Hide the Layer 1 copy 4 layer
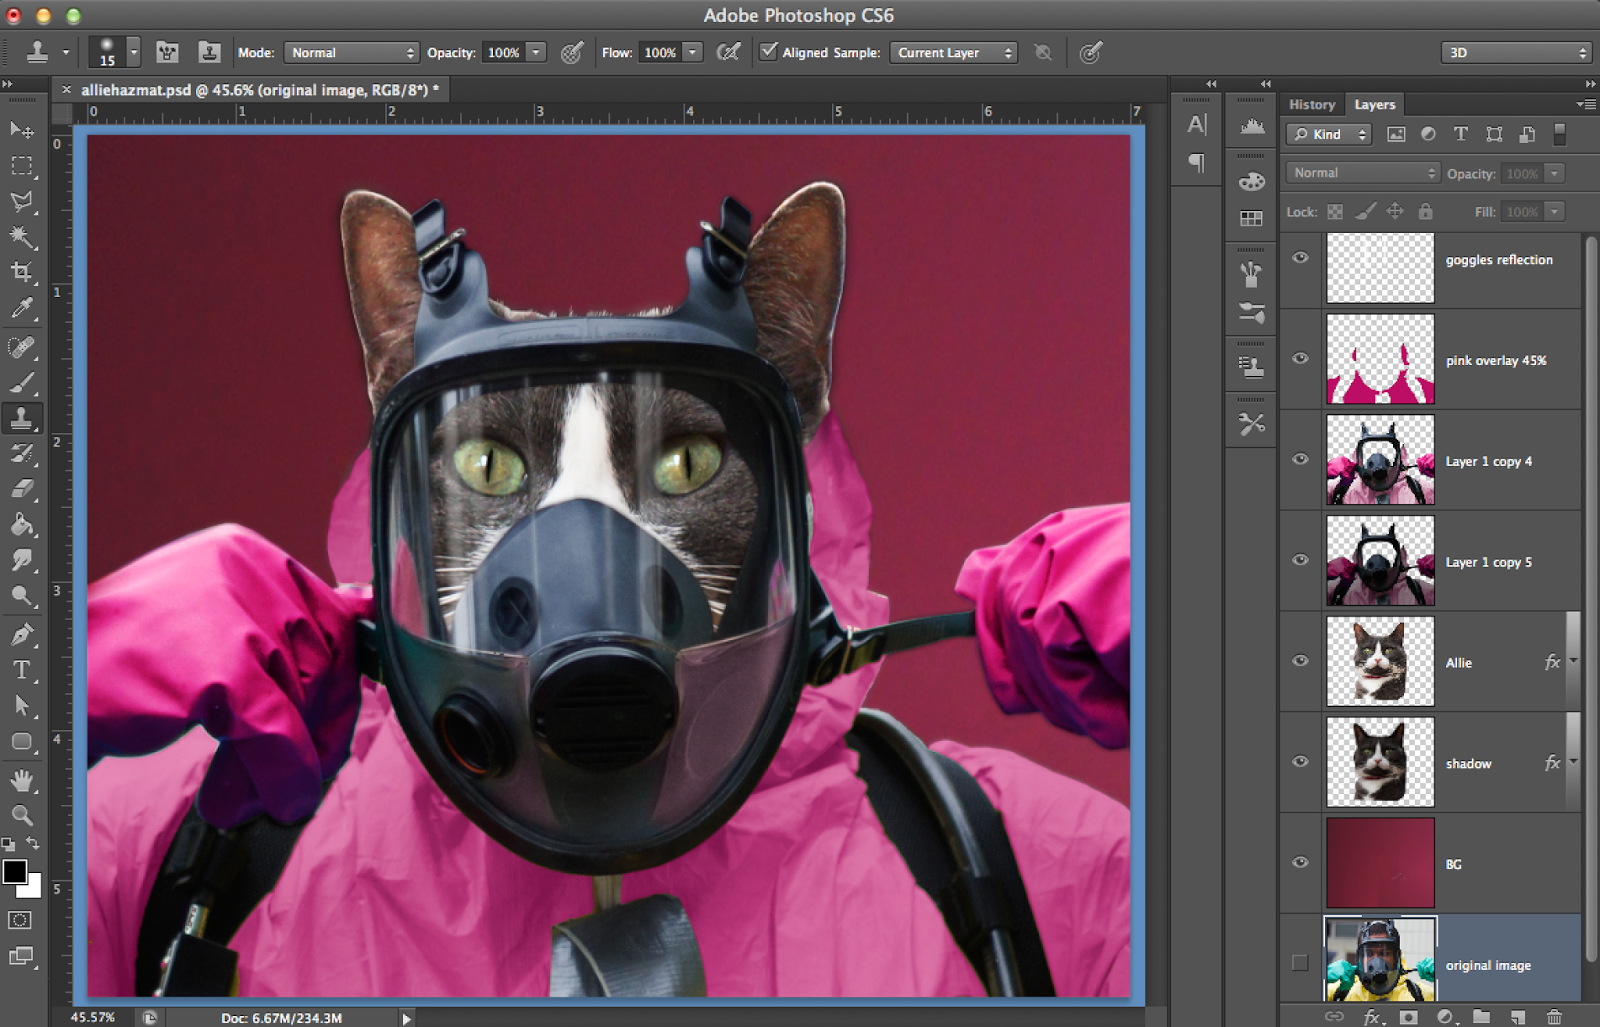This screenshot has width=1600, height=1027. point(1300,459)
